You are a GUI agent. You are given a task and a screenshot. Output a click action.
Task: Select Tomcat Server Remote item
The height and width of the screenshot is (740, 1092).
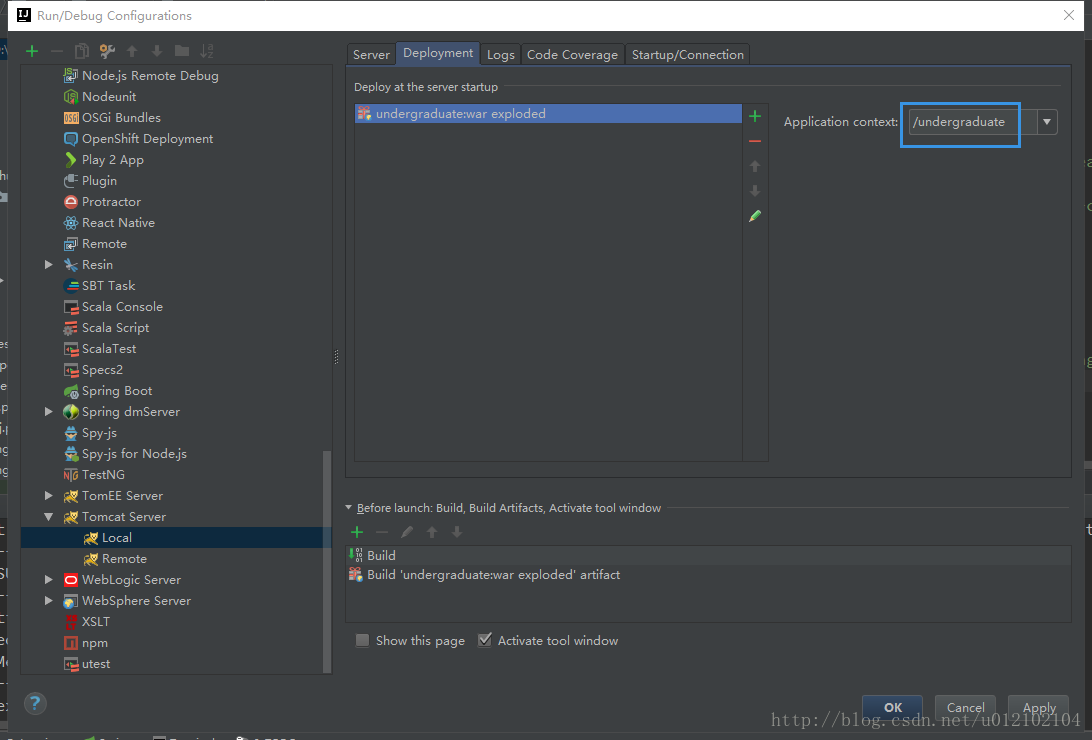coord(115,558)
